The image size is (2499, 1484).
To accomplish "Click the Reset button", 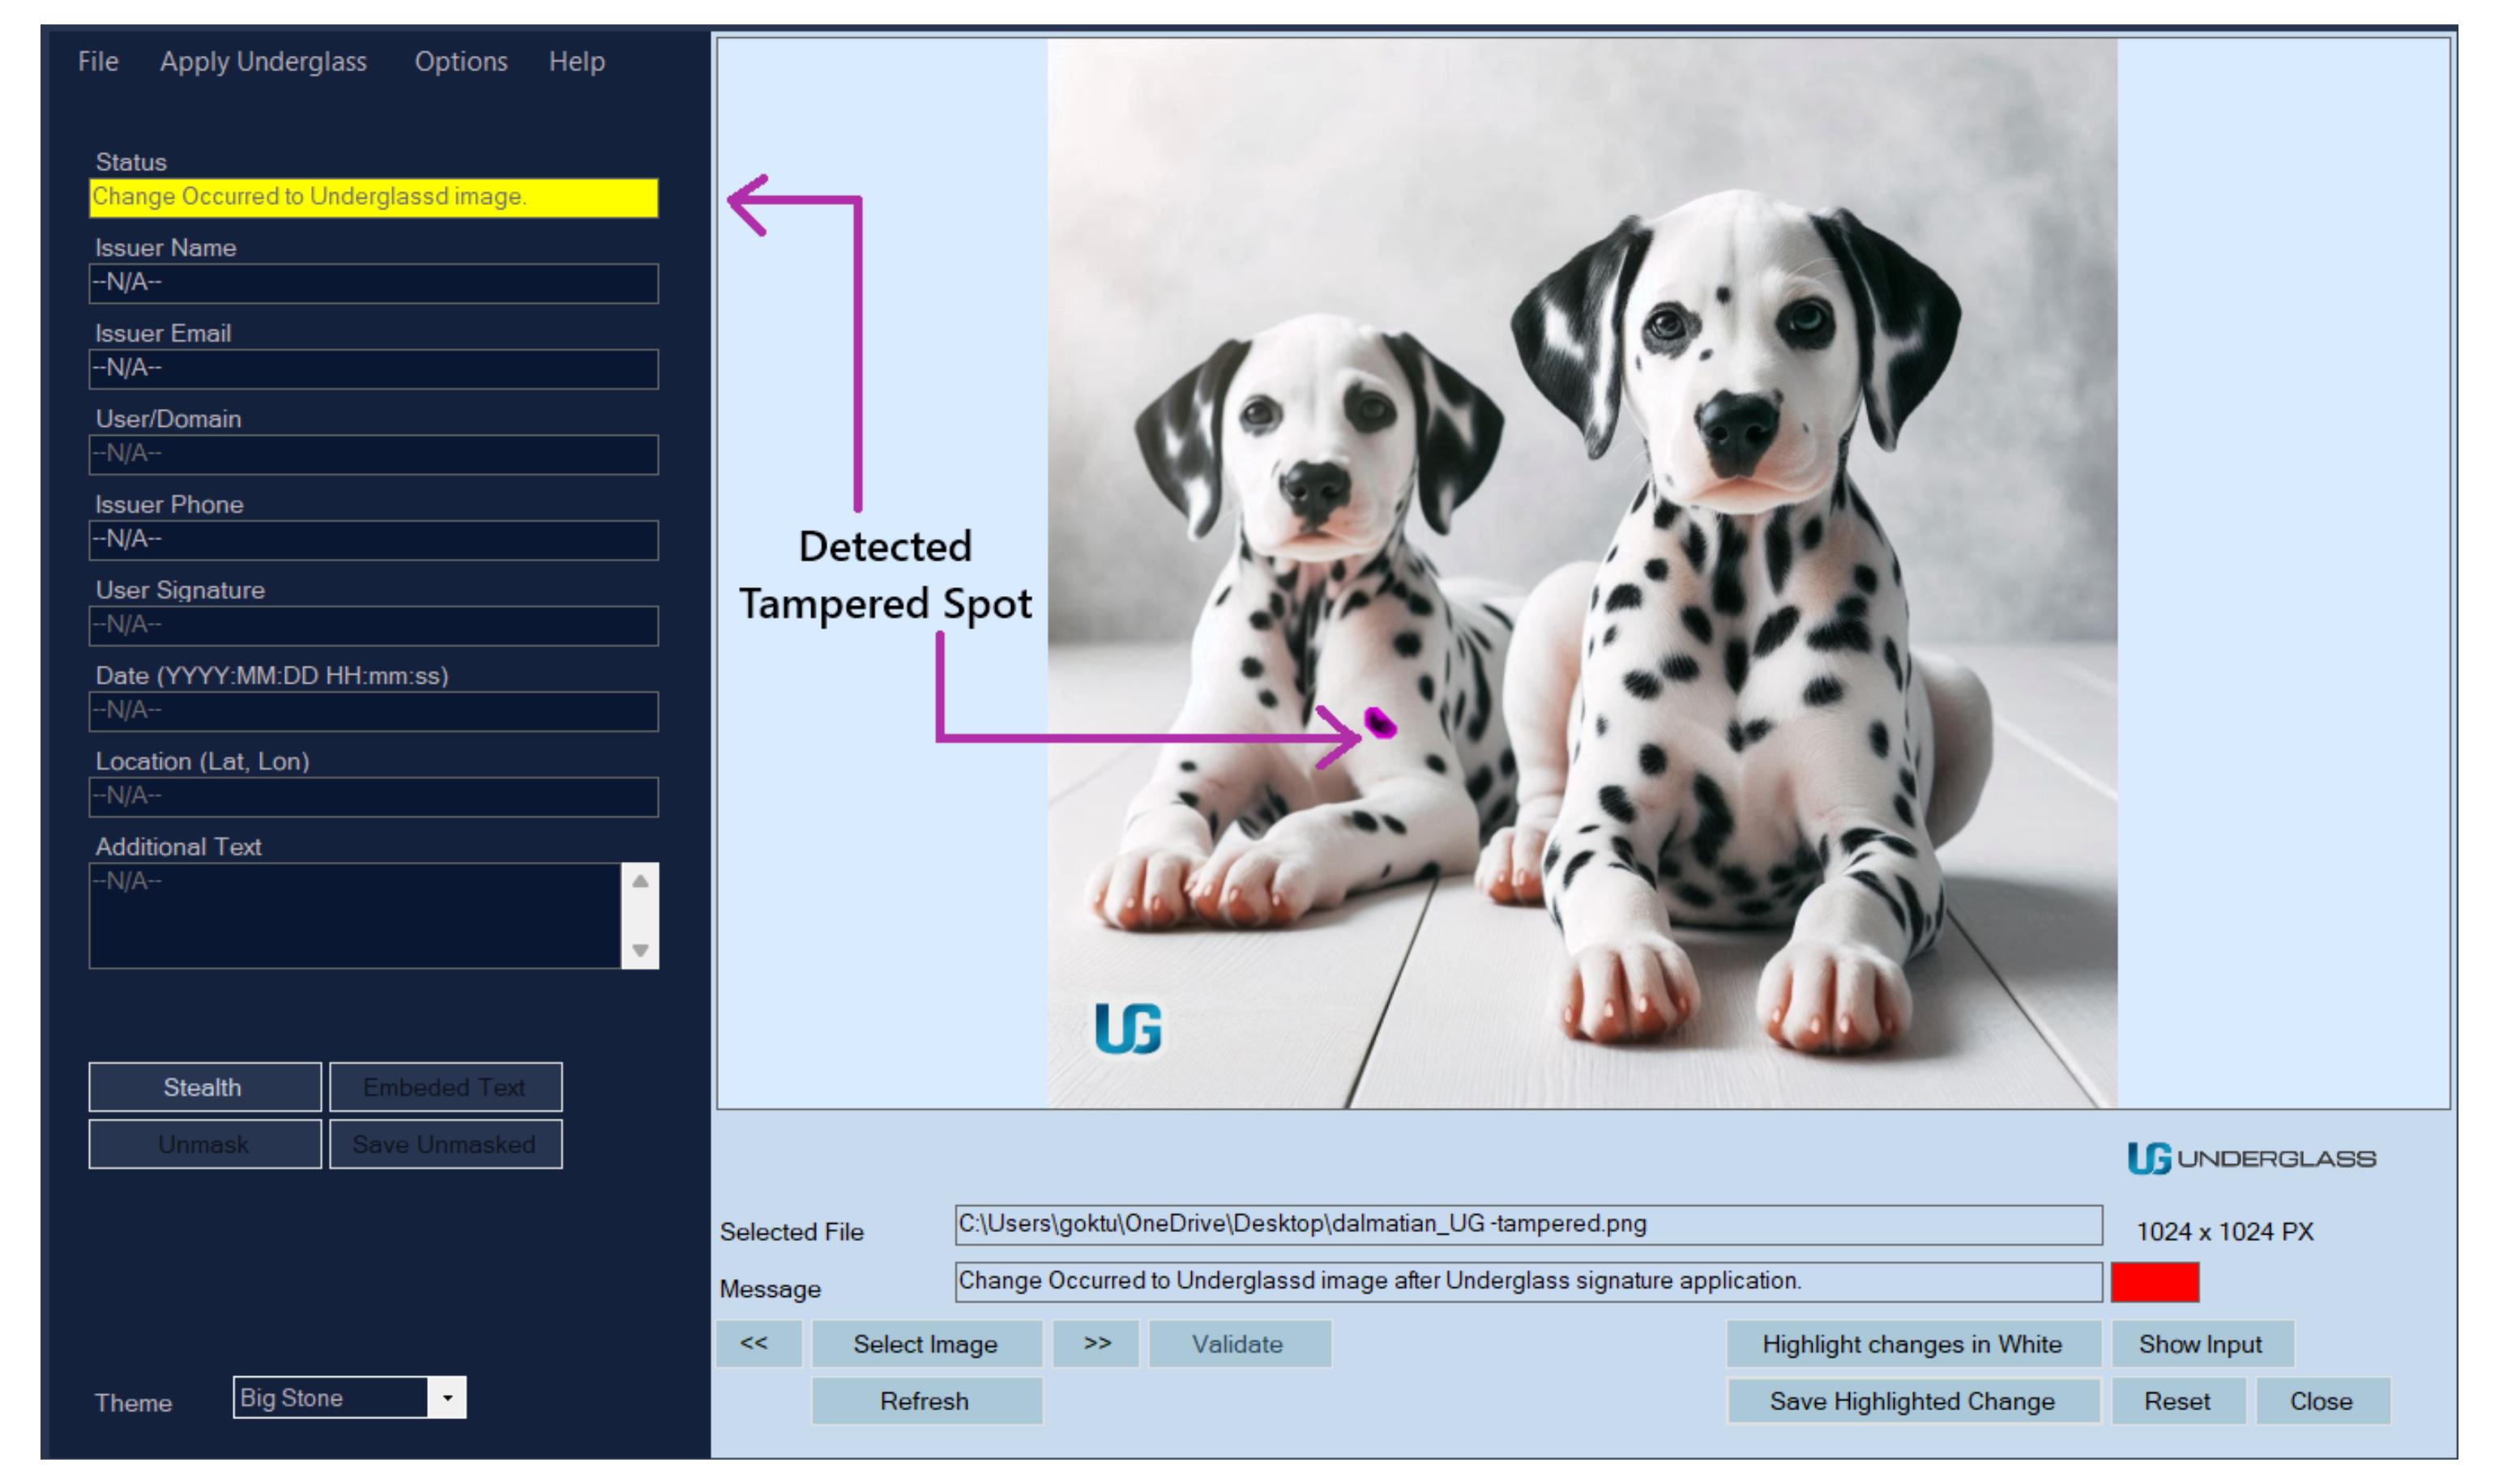I will 2178,1401.
